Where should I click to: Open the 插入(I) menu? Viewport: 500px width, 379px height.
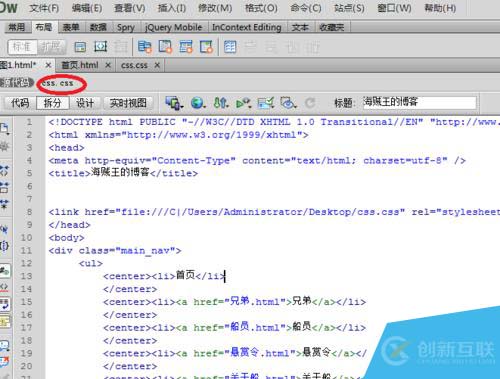point(171,8)
